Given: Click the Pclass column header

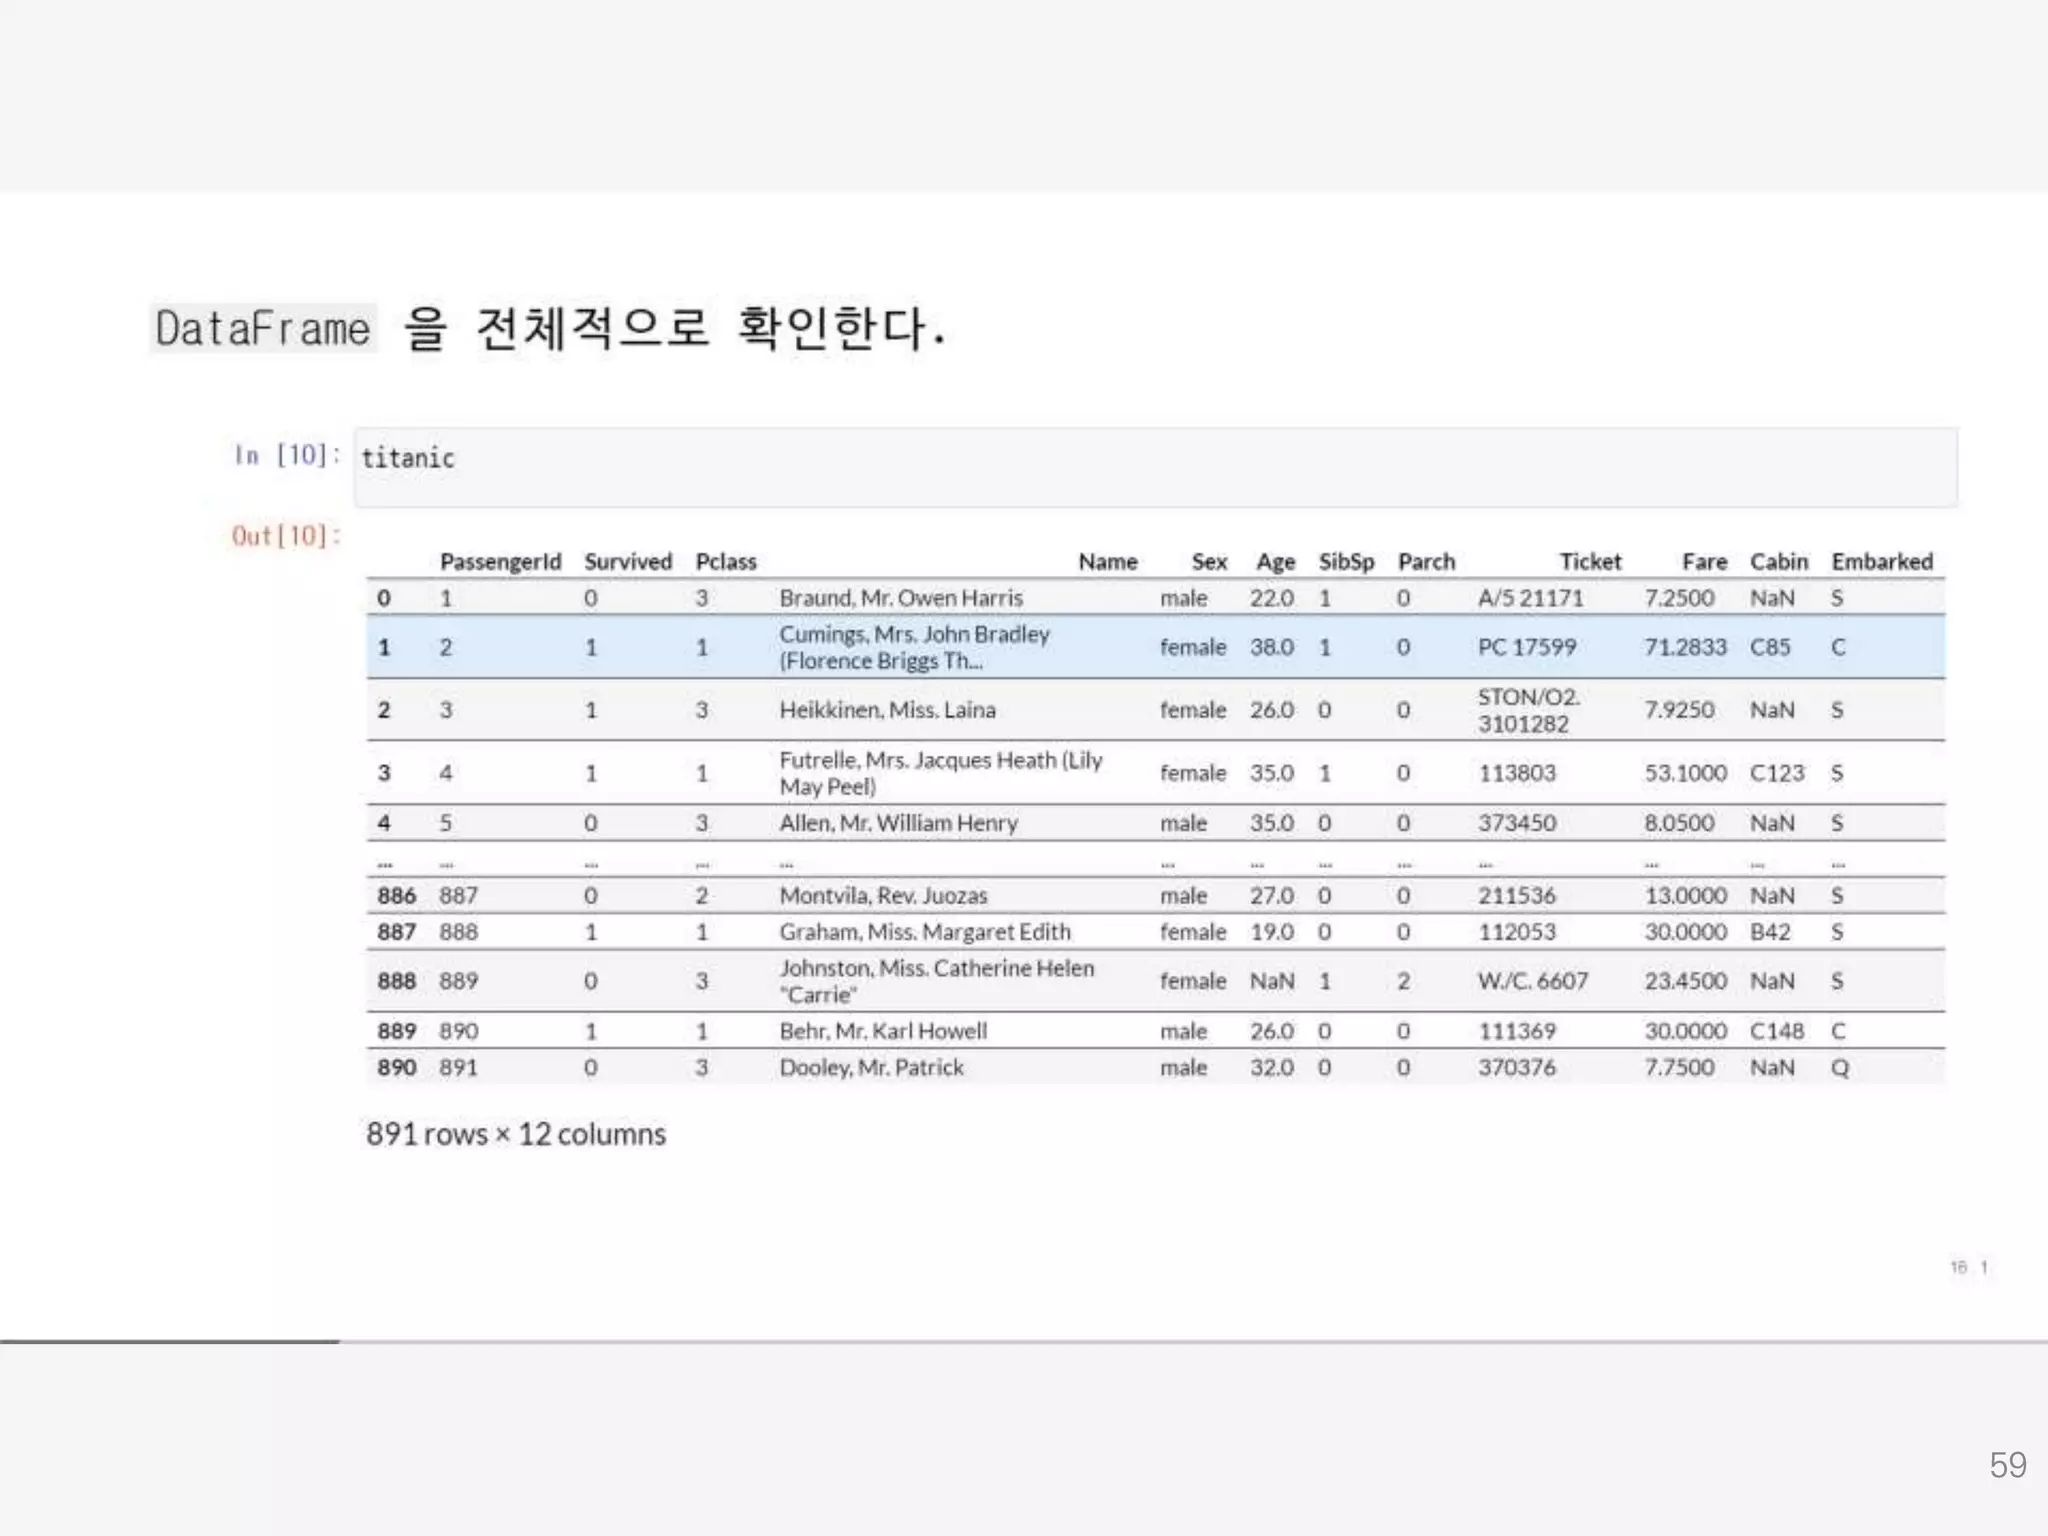Looking at the screenshot, I should point(726,562).
